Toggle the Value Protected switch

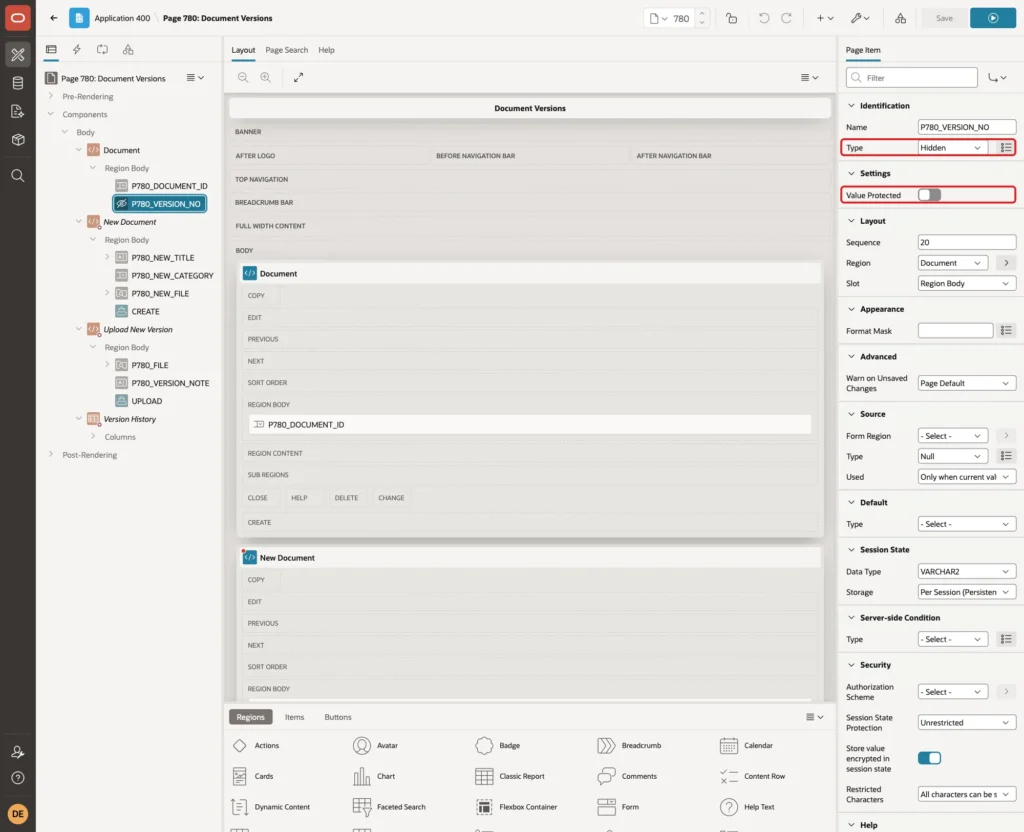click(x=929, y=195)
